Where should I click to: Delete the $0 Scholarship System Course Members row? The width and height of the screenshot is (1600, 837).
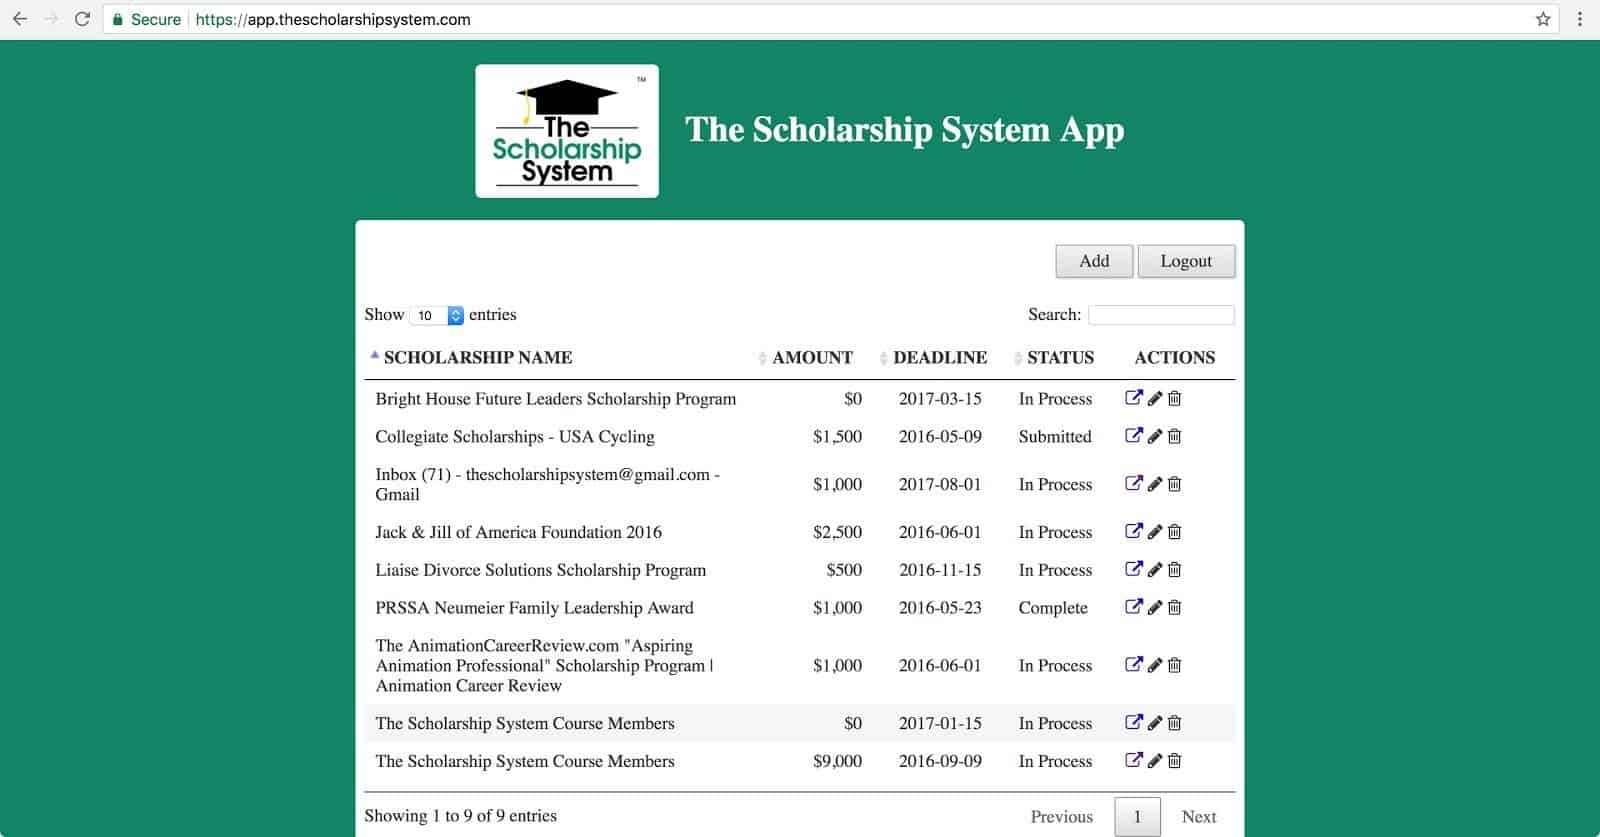[1174, 723]
